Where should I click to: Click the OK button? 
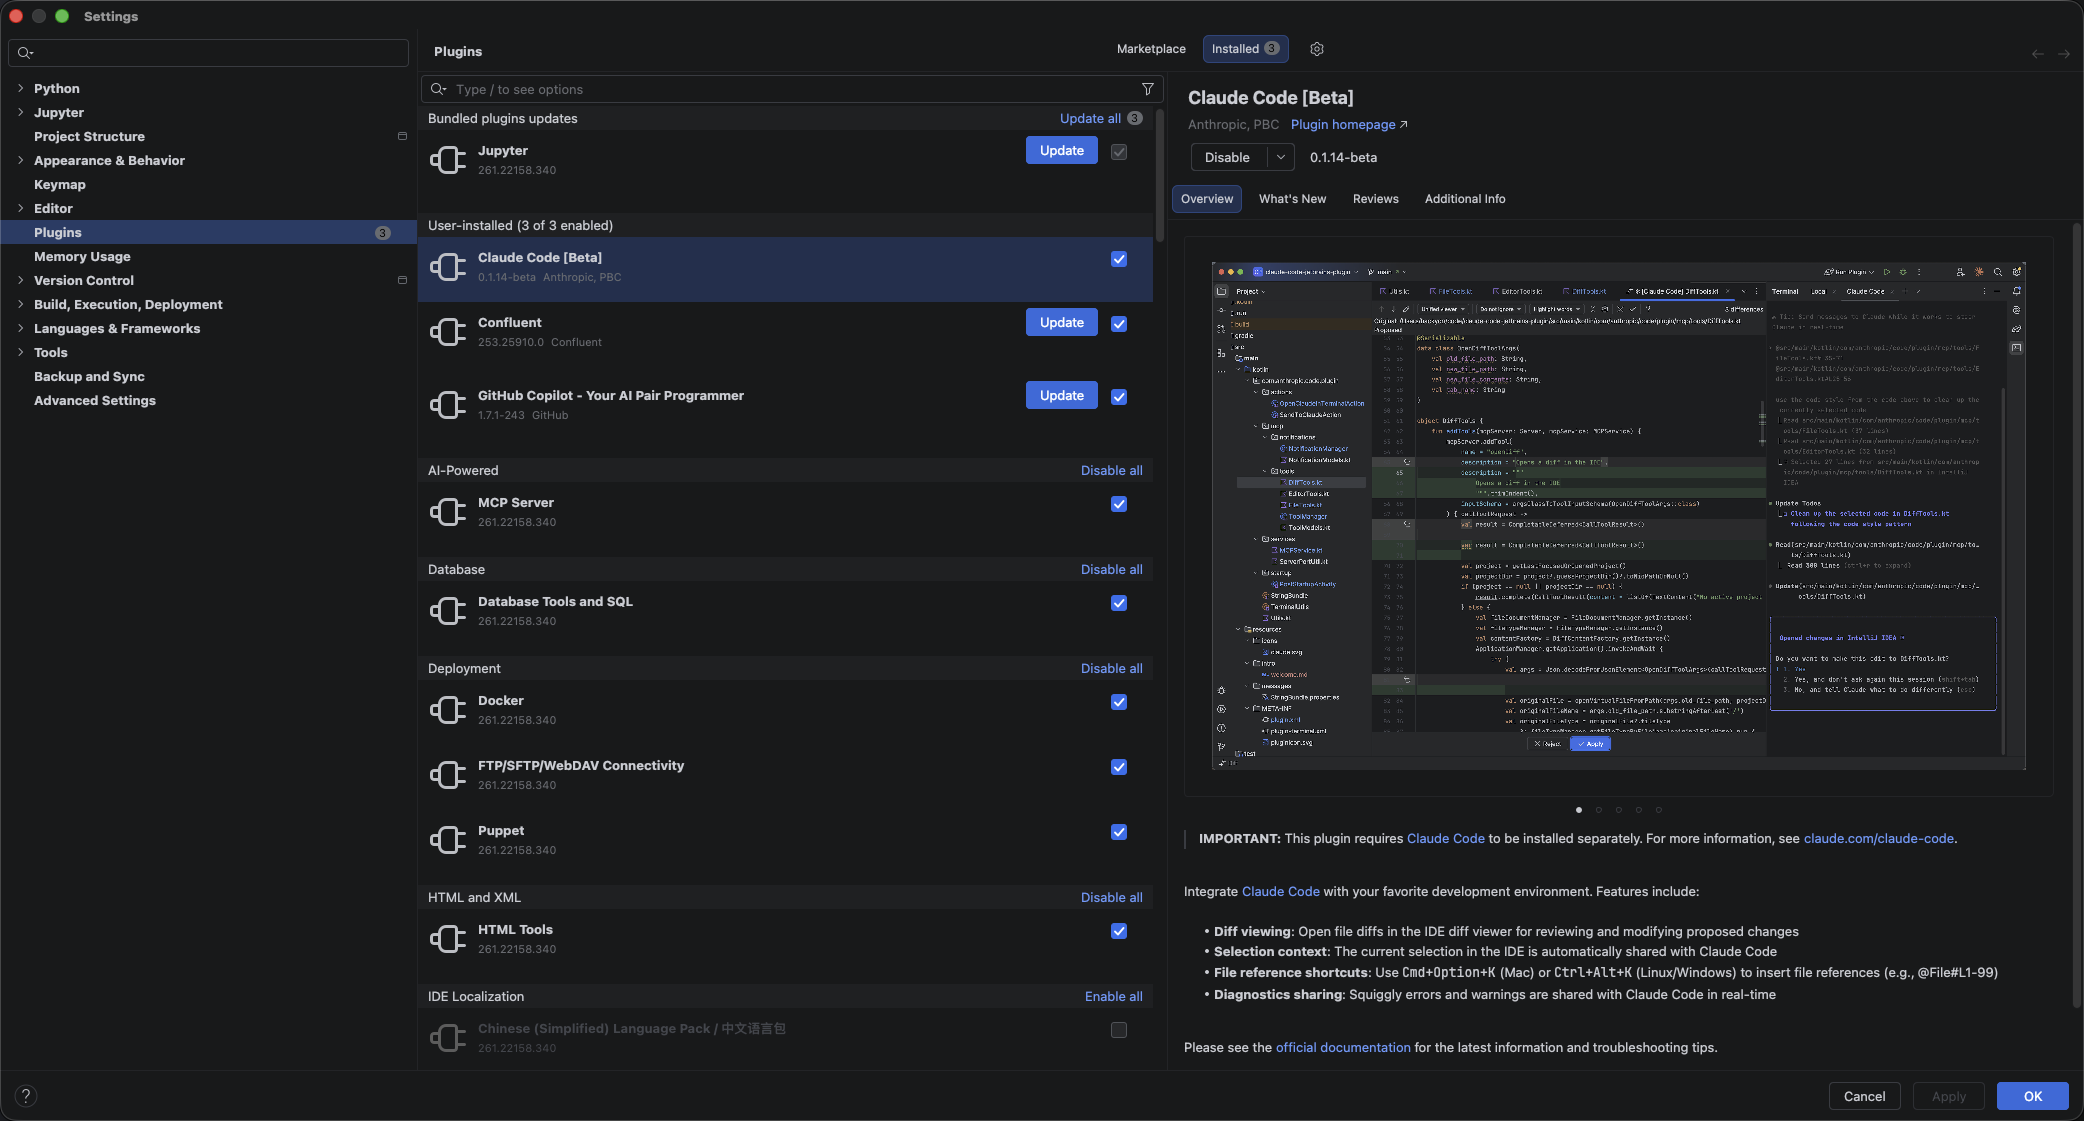(2032, 1096)
